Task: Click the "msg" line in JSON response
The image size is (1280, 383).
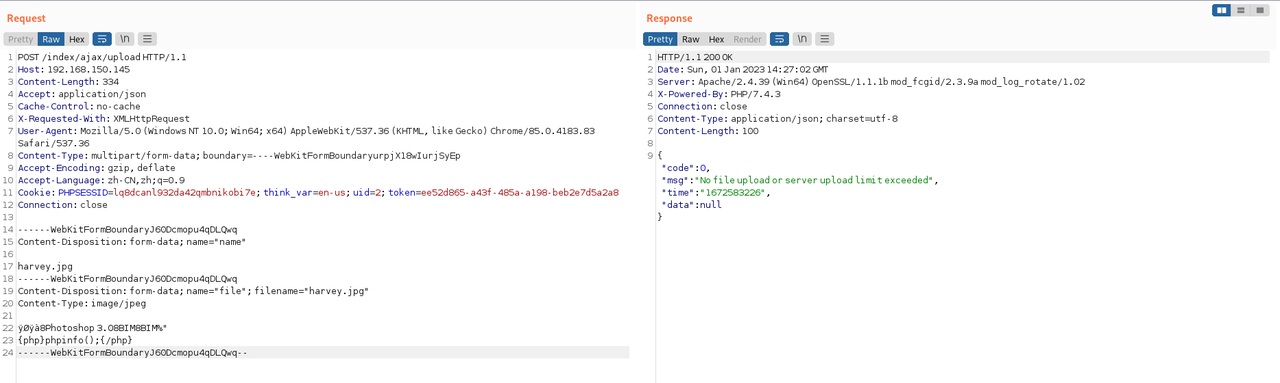Action: click(800, 180)
